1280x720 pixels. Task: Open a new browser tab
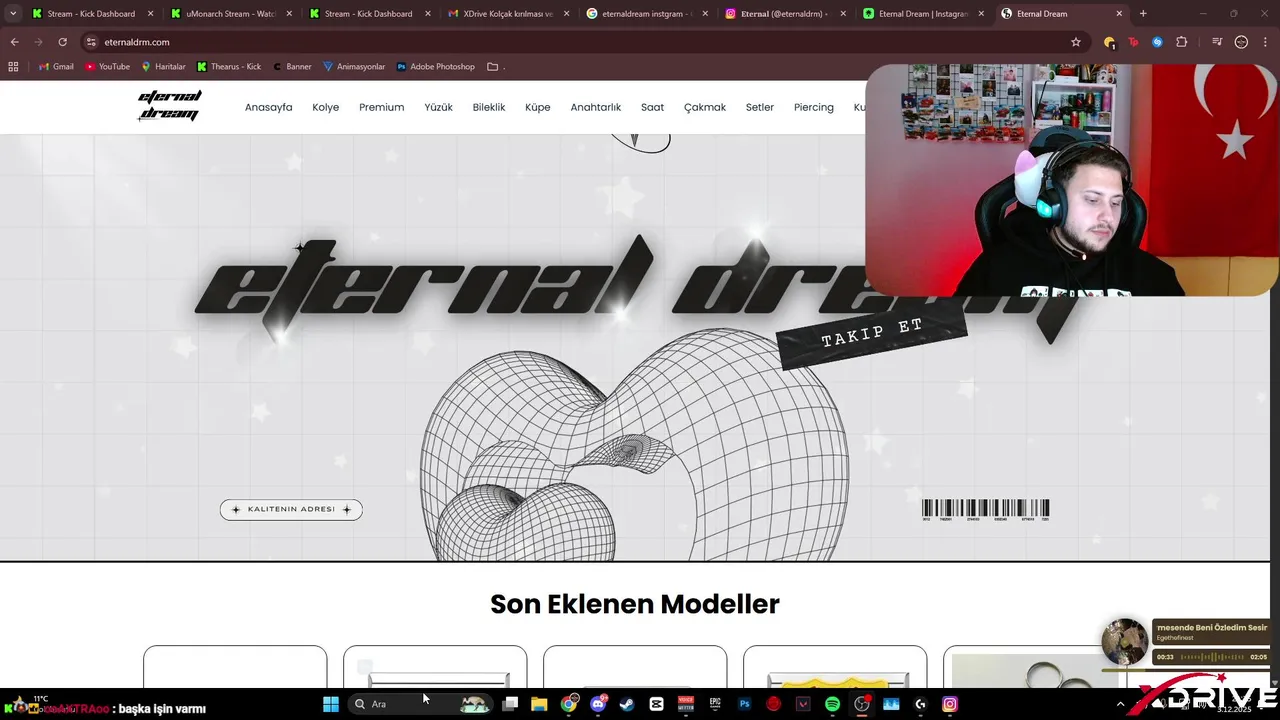tap(1143, 14)
